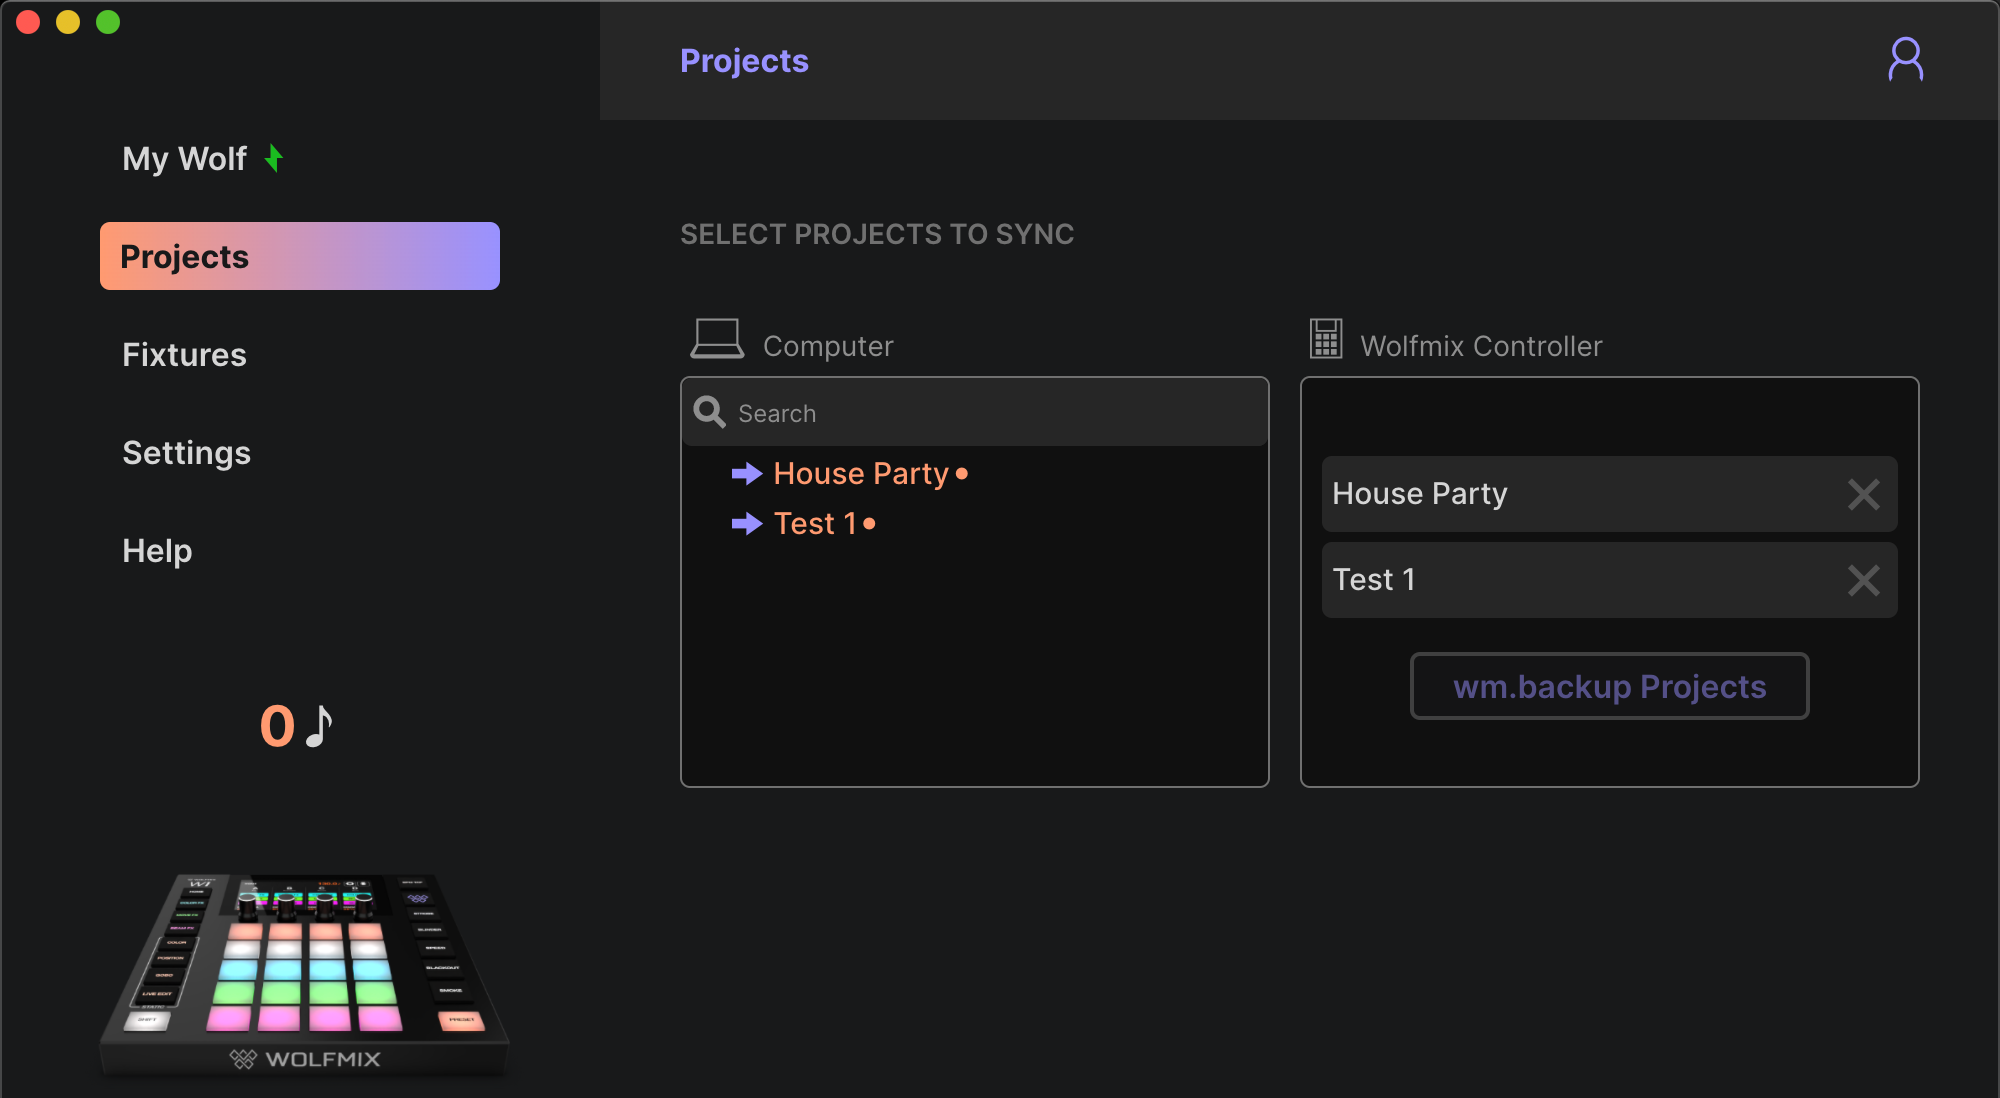This screenshot has height=1098, width=2000.
Task: Open the Help section
Action: tap(157, 551)
